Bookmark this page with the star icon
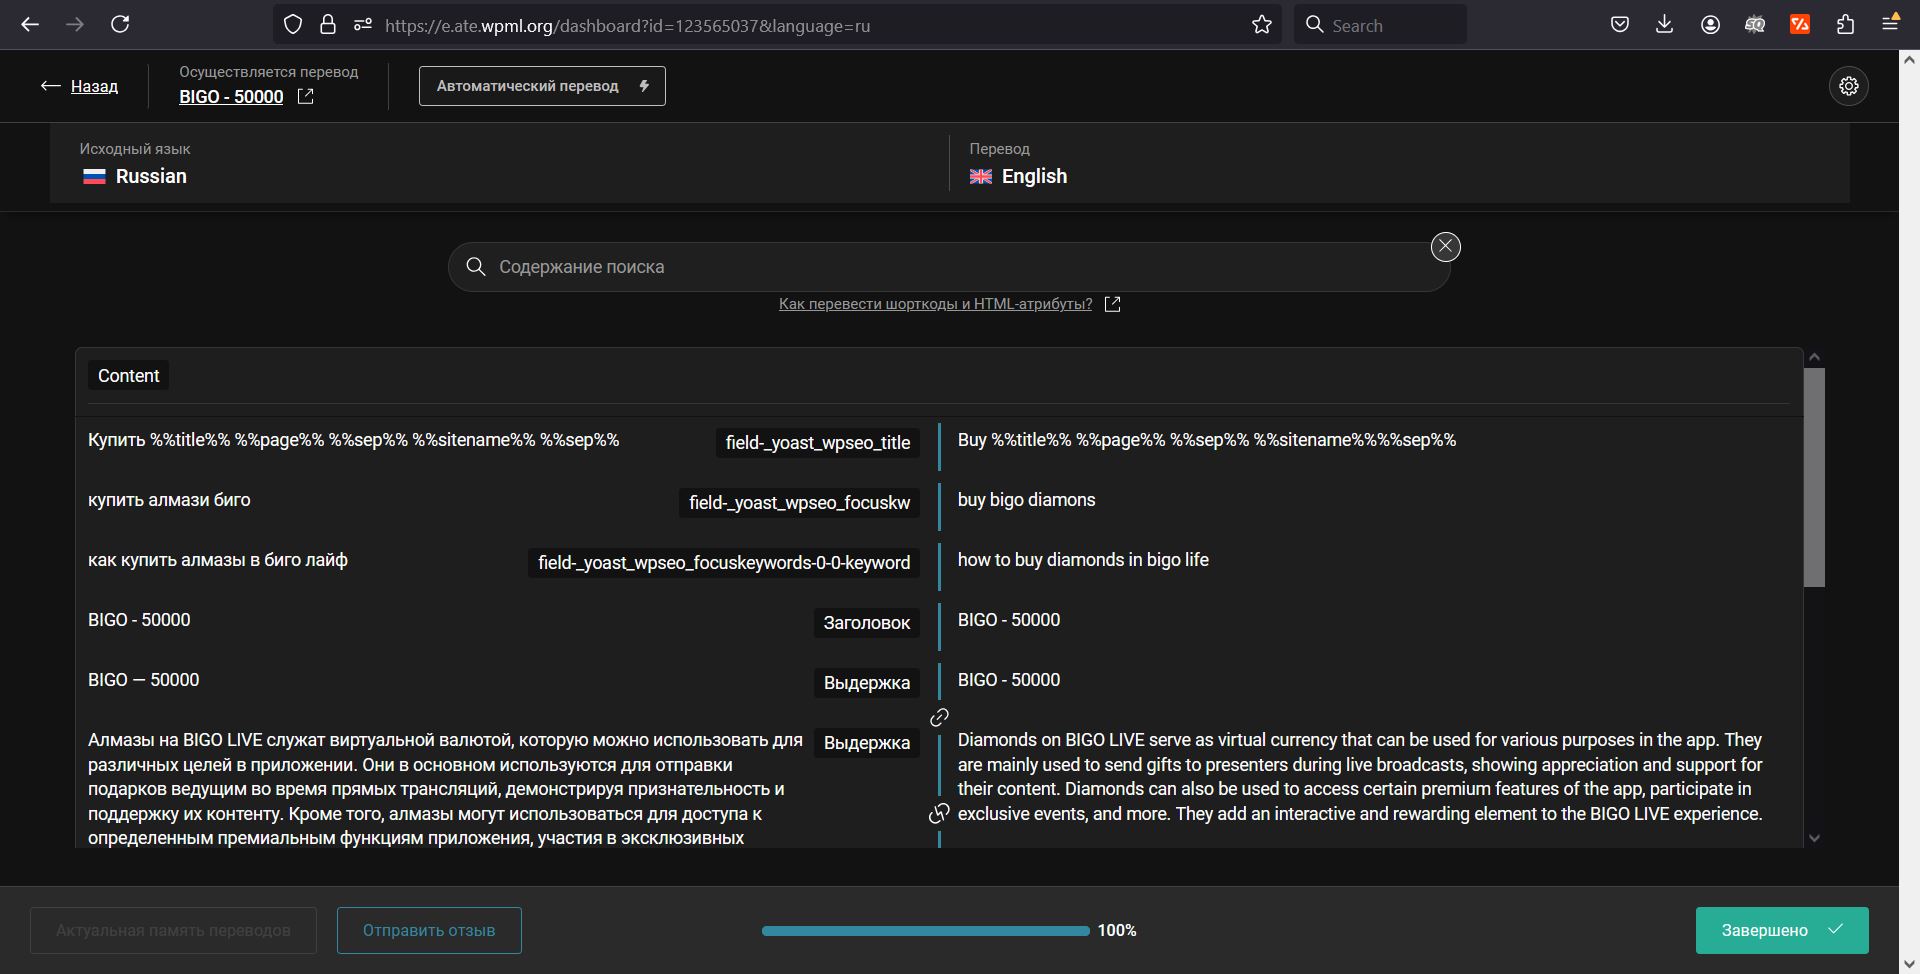1920x974 pixels. click(x=1262, y=25)
